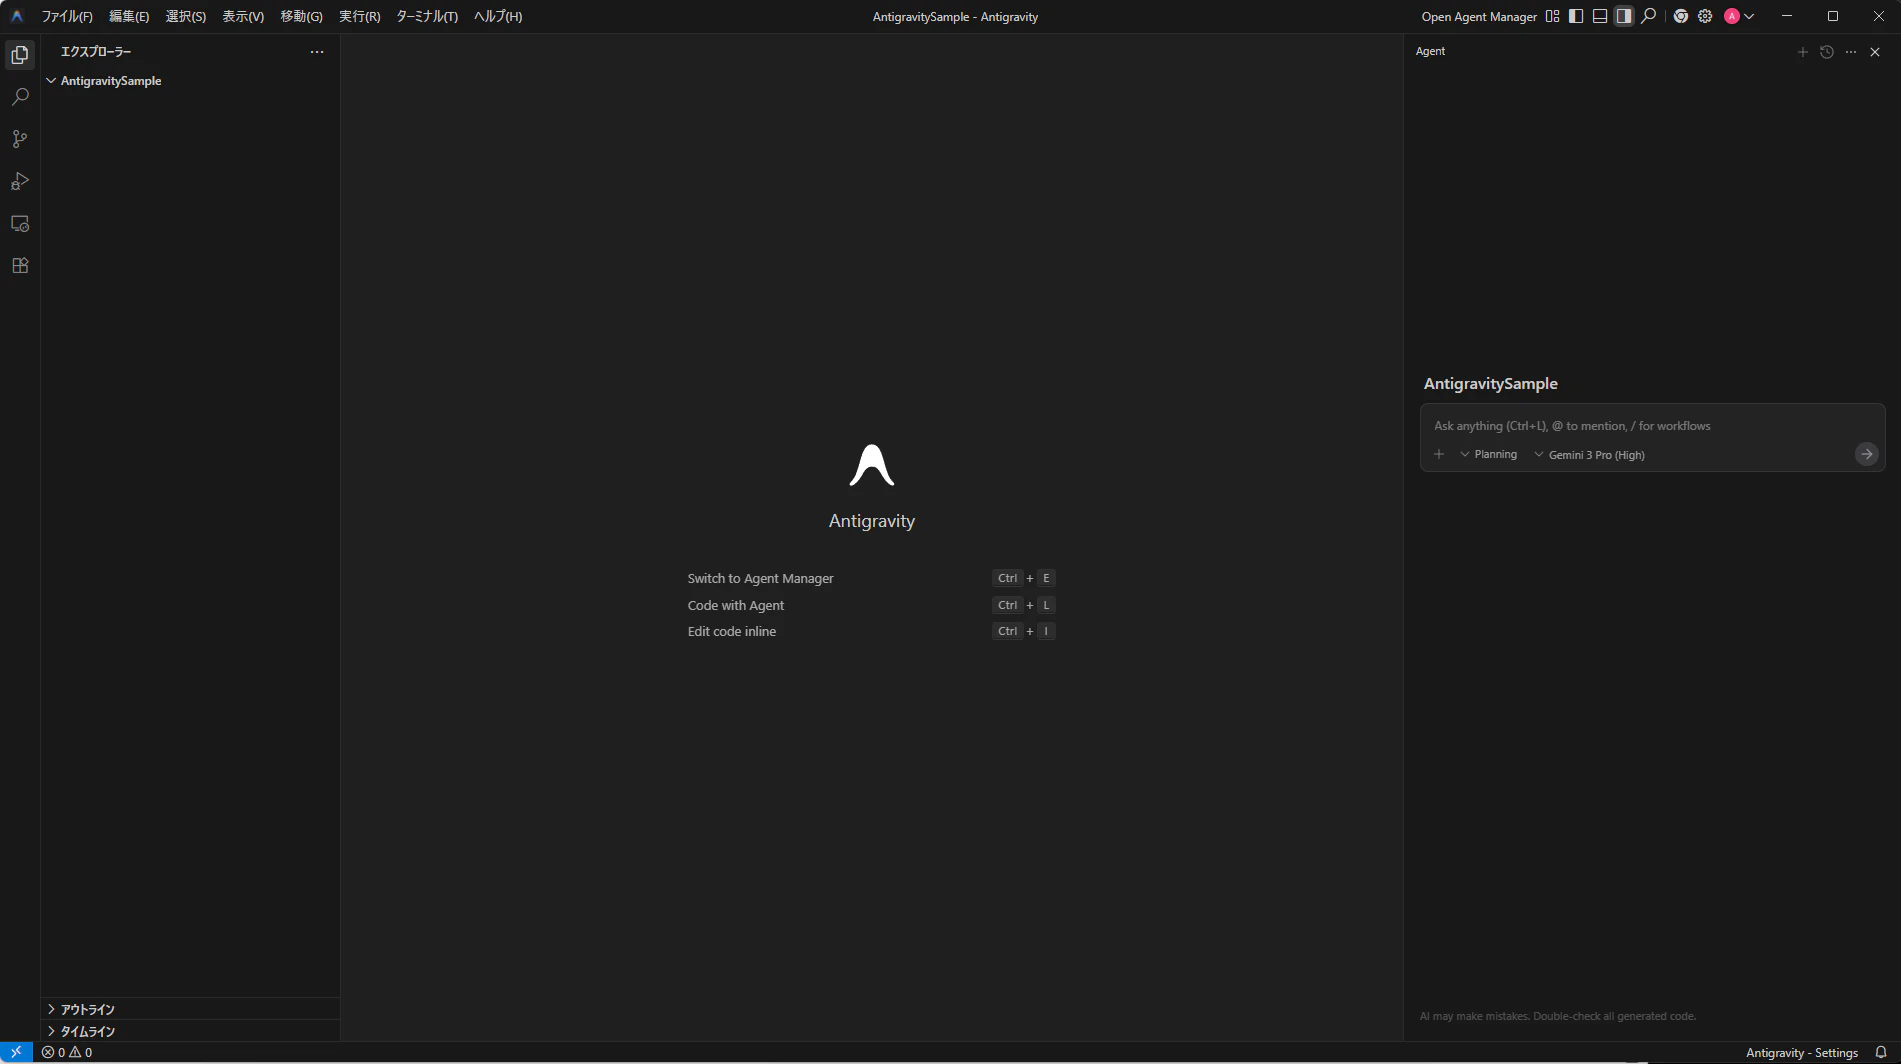This screenshot has width=1901, height=1064.
Task: Click Antigravity - Settings in the status bar
Action: (x=1802, y=1053)
